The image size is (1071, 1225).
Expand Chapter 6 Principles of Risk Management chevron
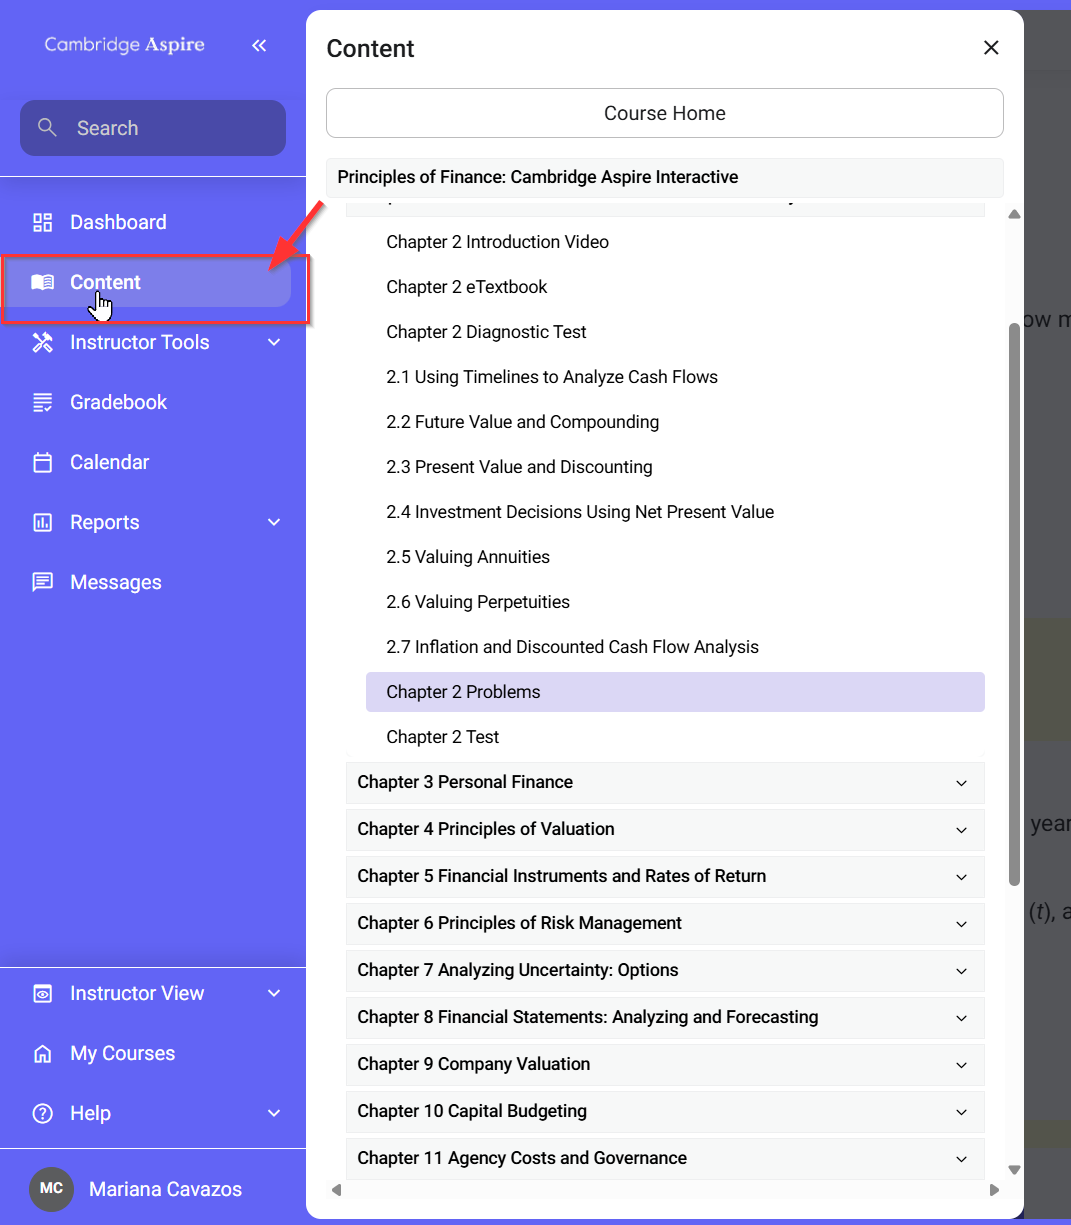[x=961, y=924]
